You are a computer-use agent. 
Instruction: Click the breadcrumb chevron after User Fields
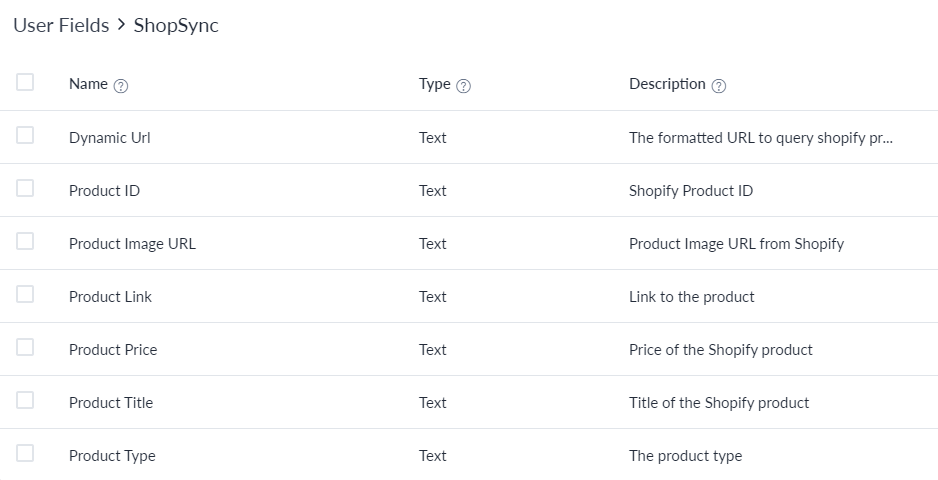tap(121, 25)
